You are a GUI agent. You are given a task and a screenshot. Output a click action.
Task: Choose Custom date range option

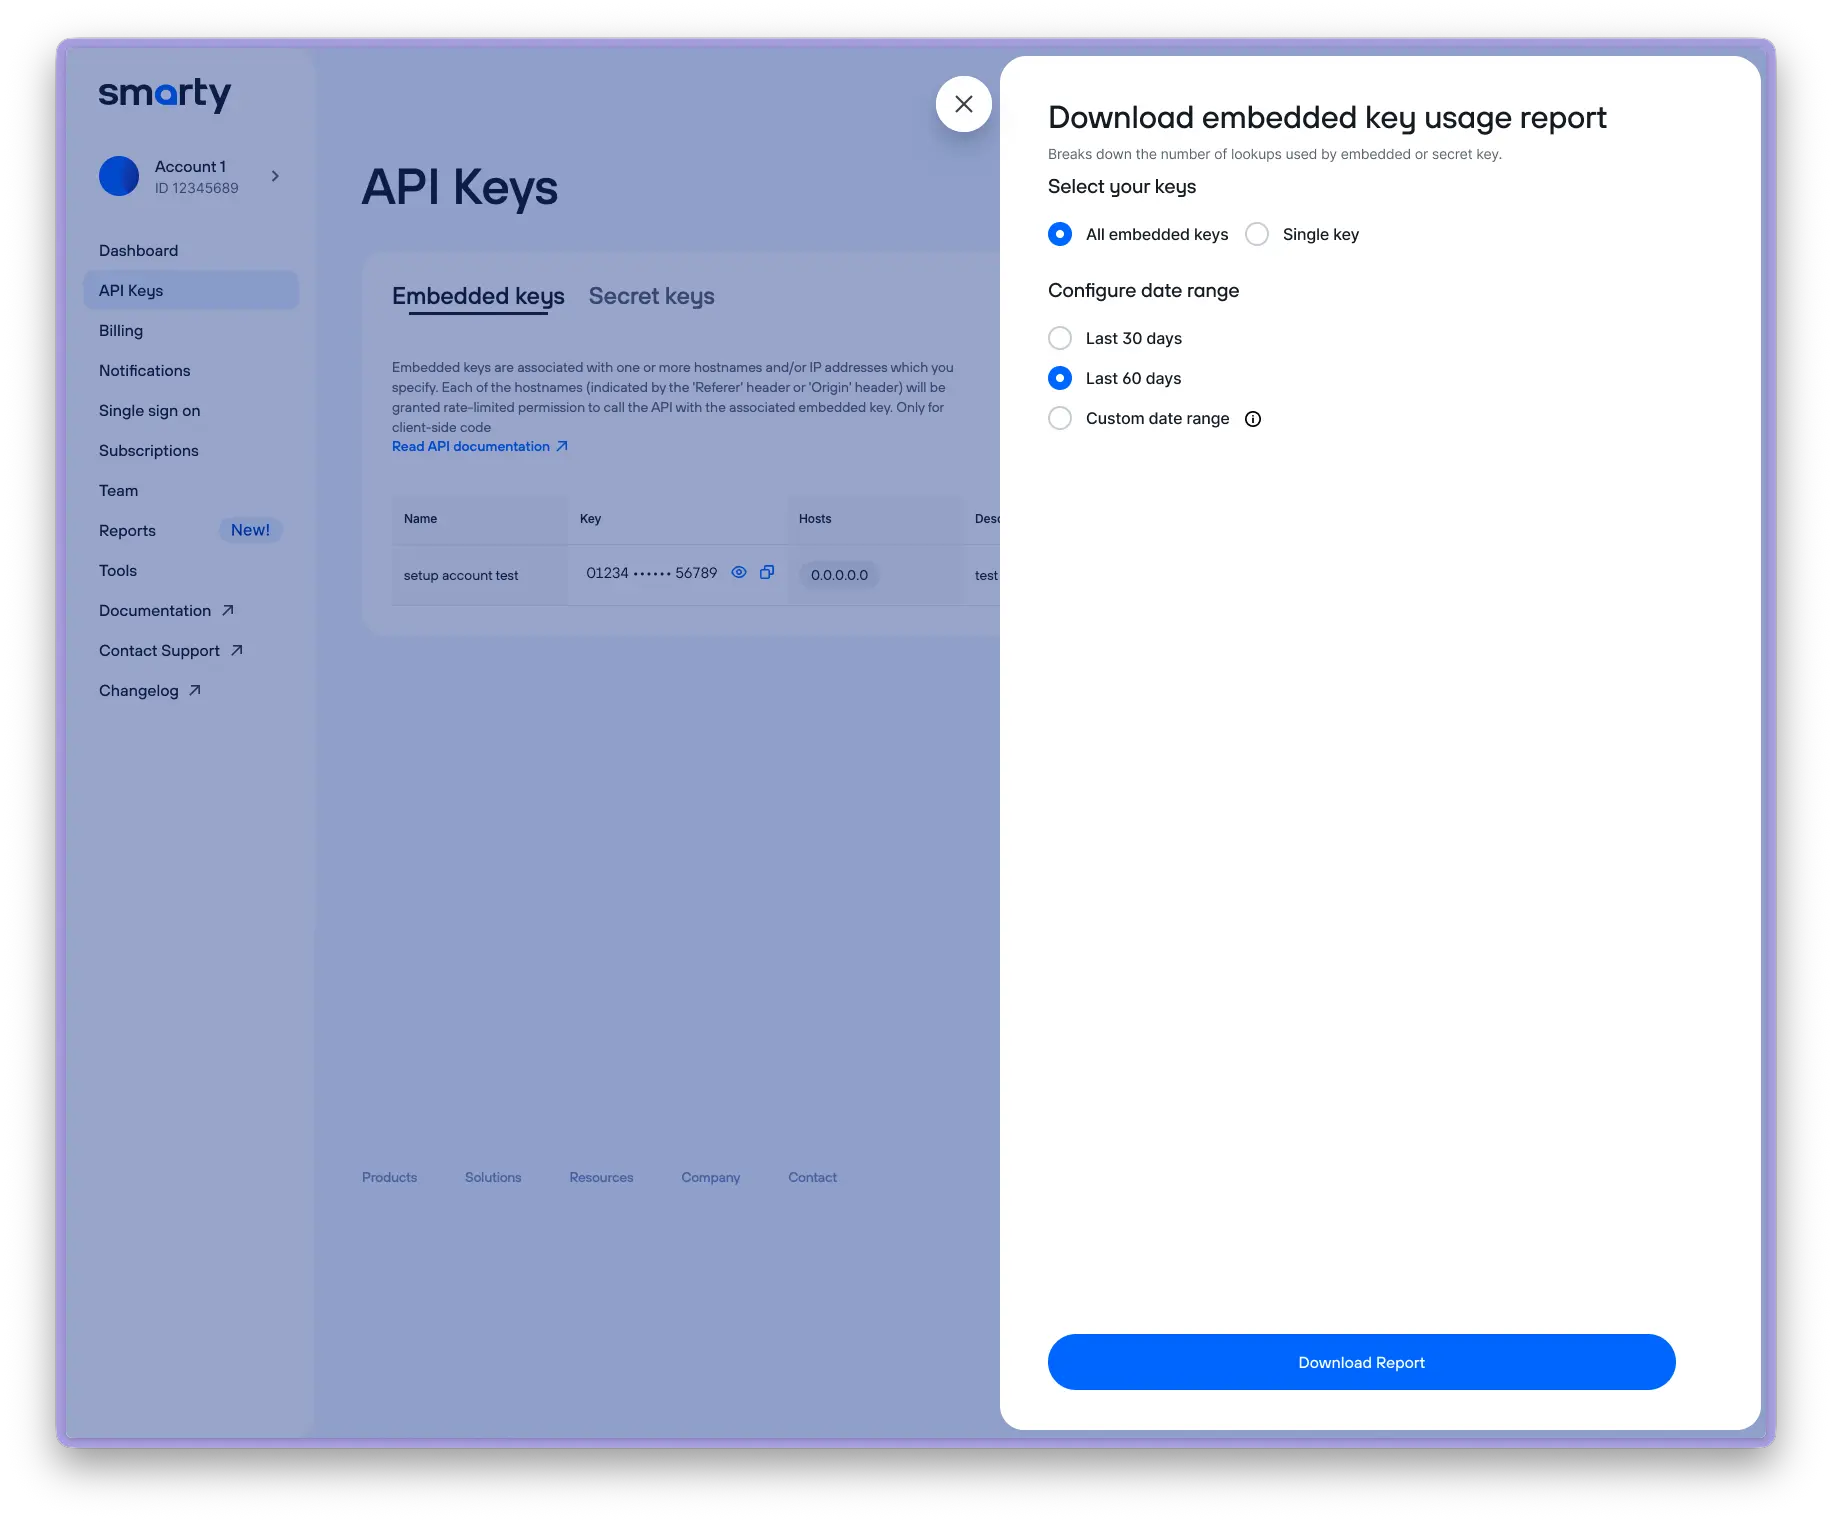(1060, 418)
